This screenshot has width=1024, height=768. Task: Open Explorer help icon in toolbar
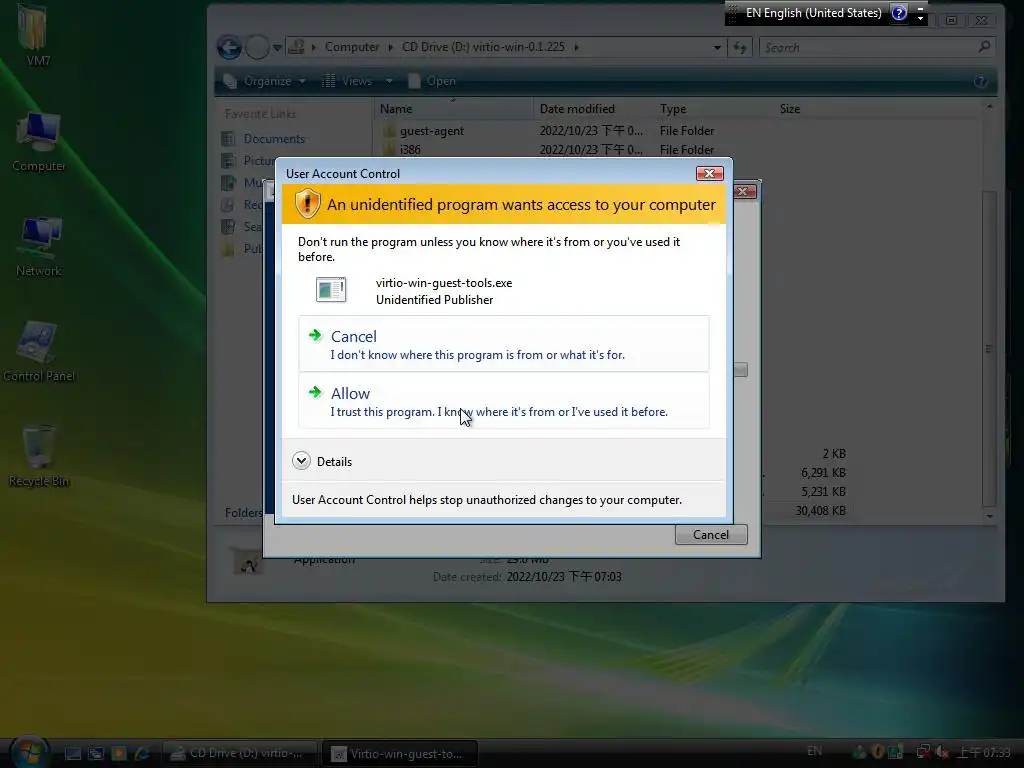point(980,81)
